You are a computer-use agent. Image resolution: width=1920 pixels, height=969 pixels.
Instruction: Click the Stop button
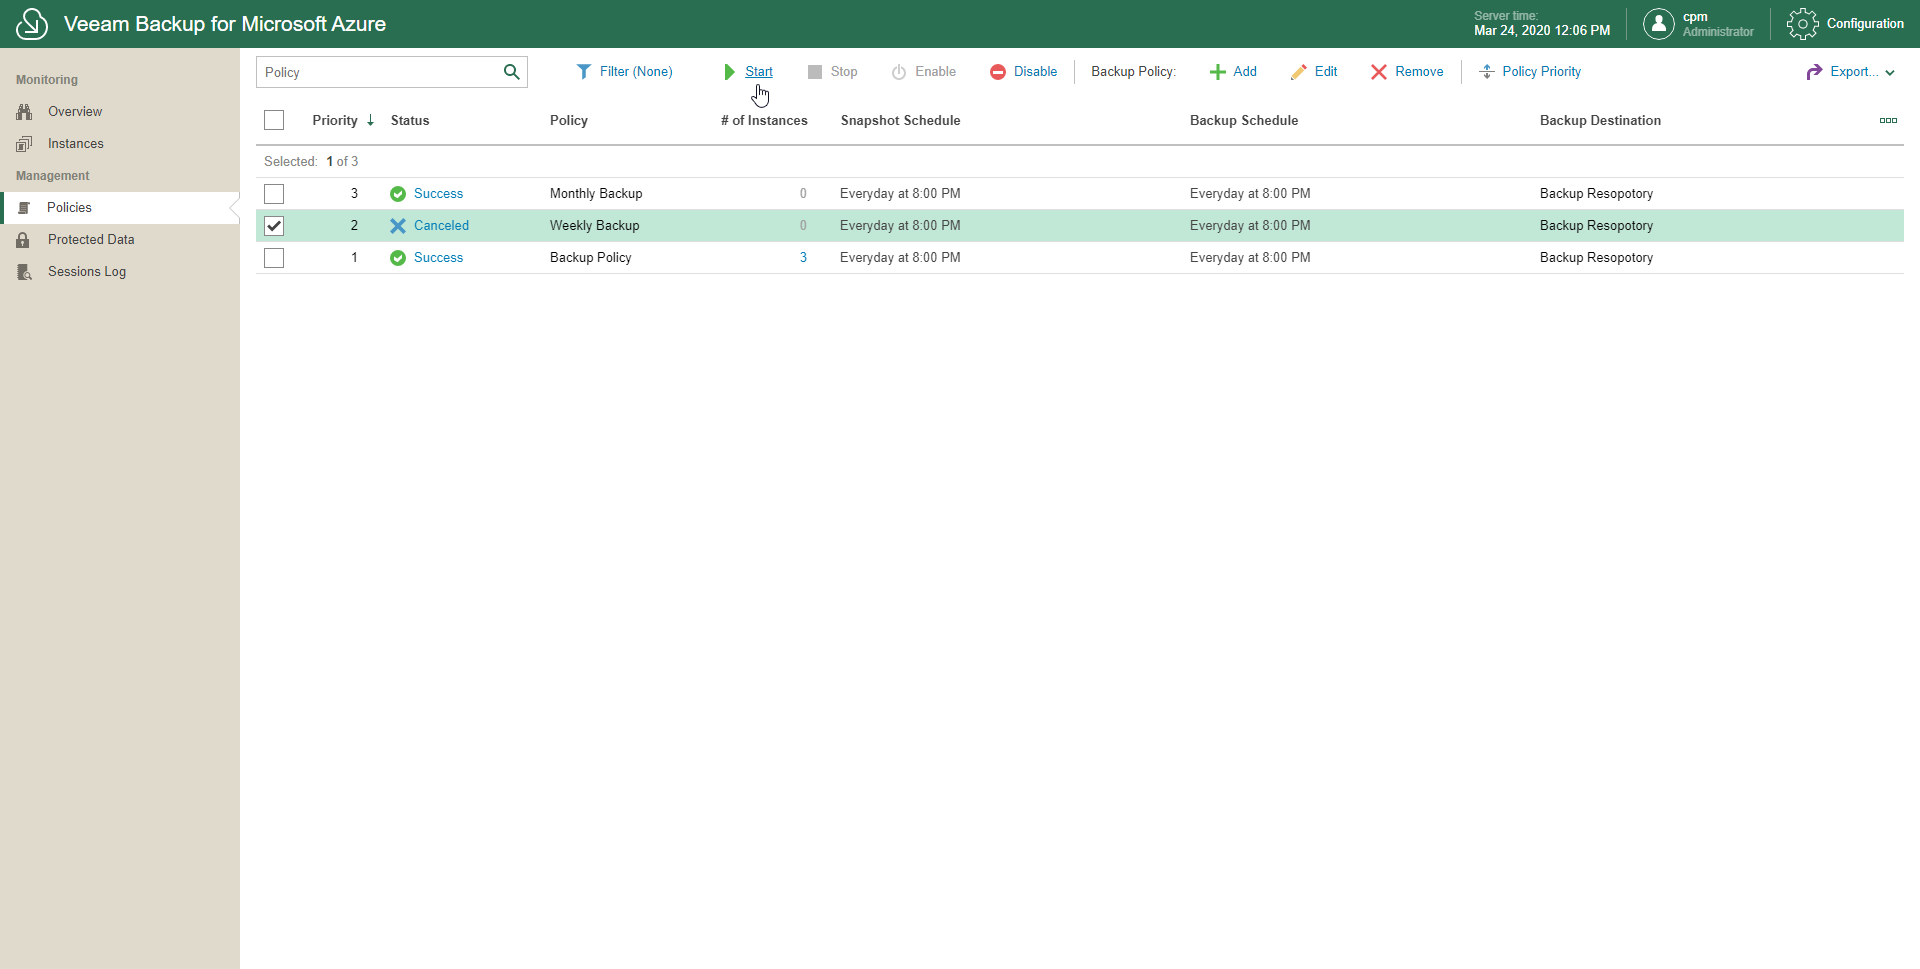pos(833,72)
